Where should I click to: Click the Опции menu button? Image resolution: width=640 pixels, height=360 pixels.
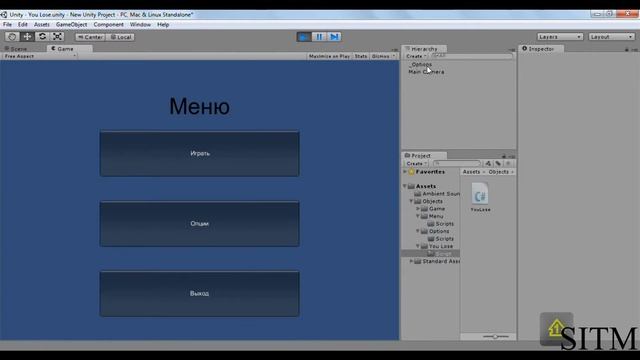pyautogui.click(x=200, y=224)
